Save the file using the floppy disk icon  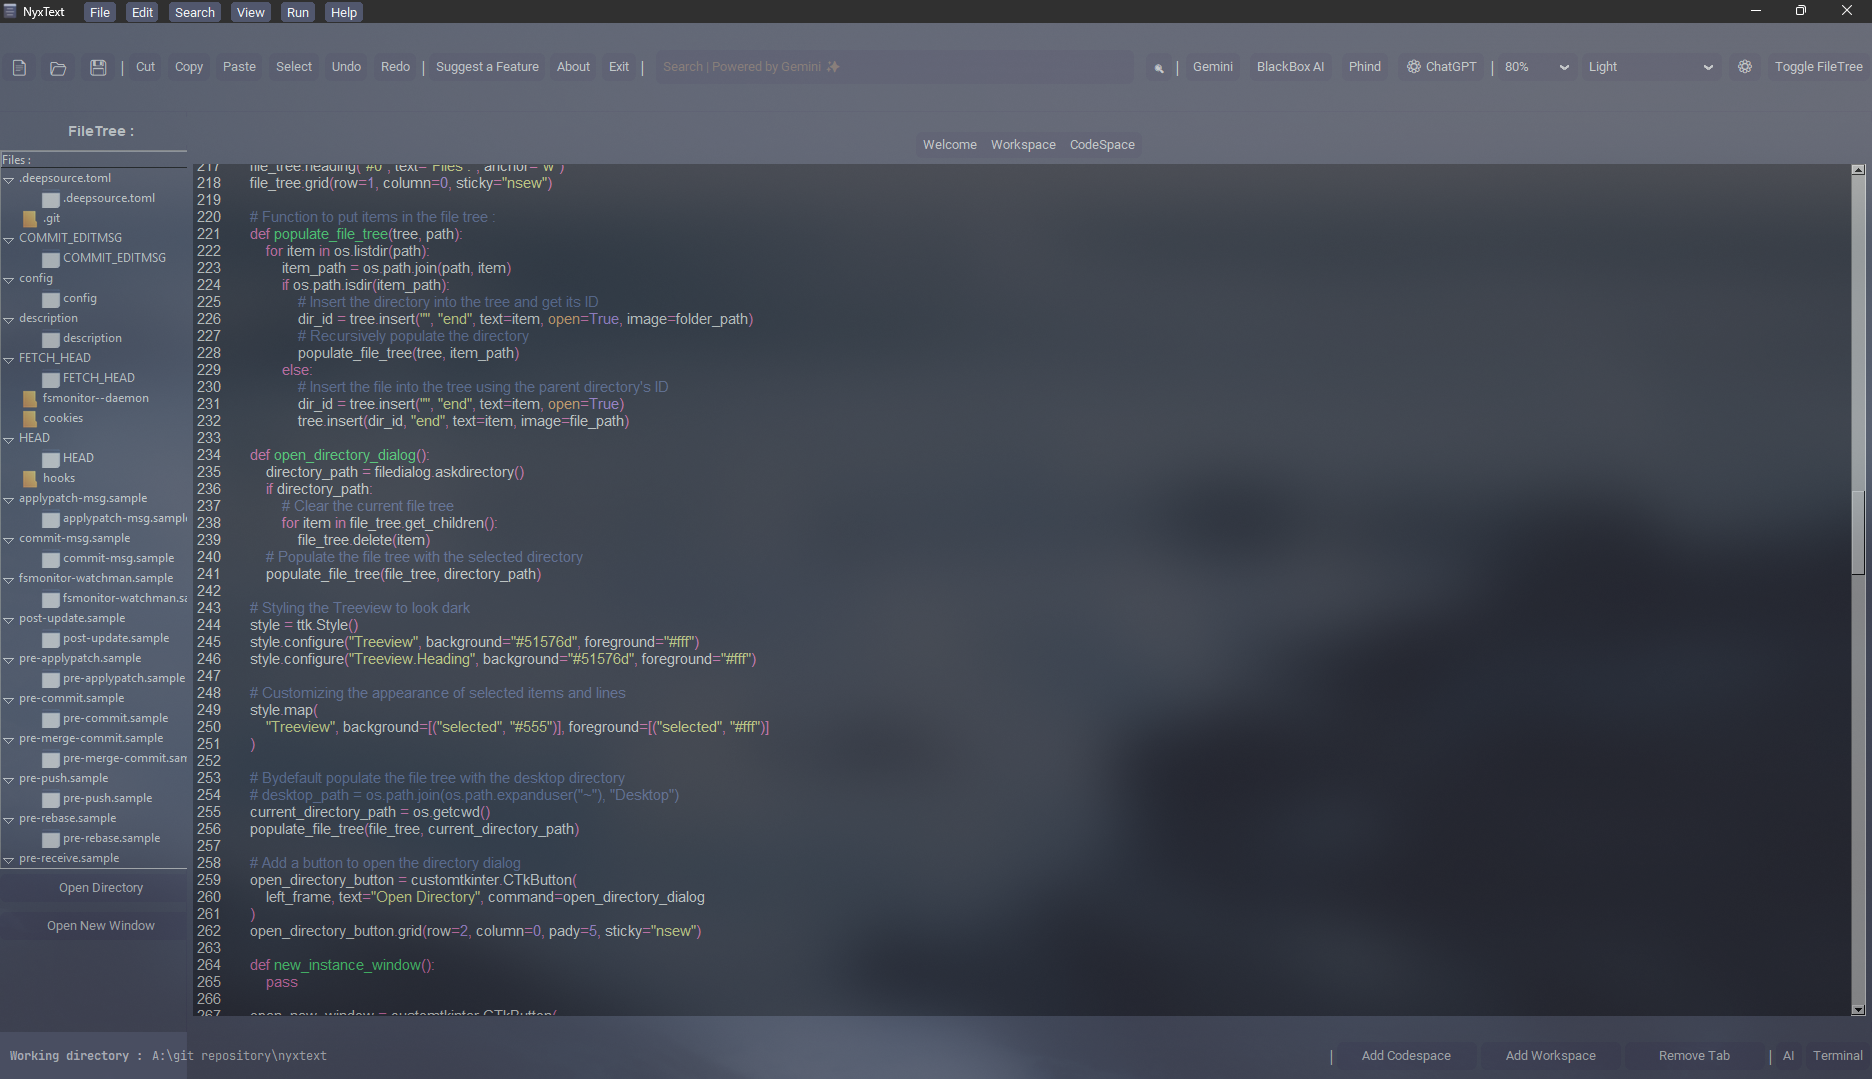98,66
